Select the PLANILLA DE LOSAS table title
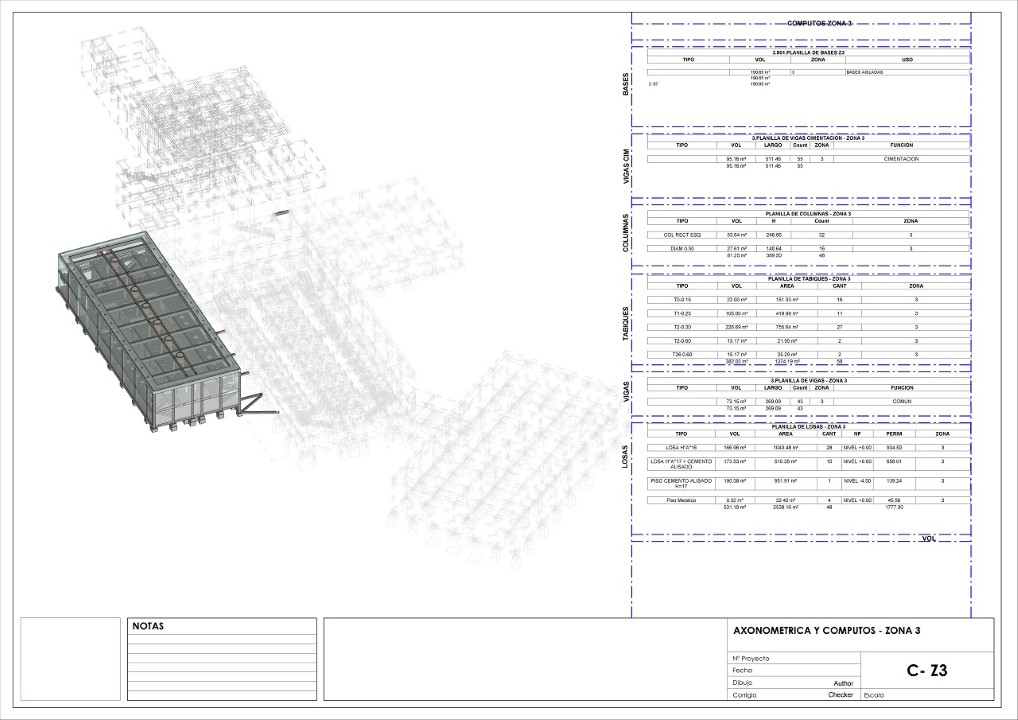This screenshot has width=1018, height=720. pyautogui.click(x=807, y=426)
